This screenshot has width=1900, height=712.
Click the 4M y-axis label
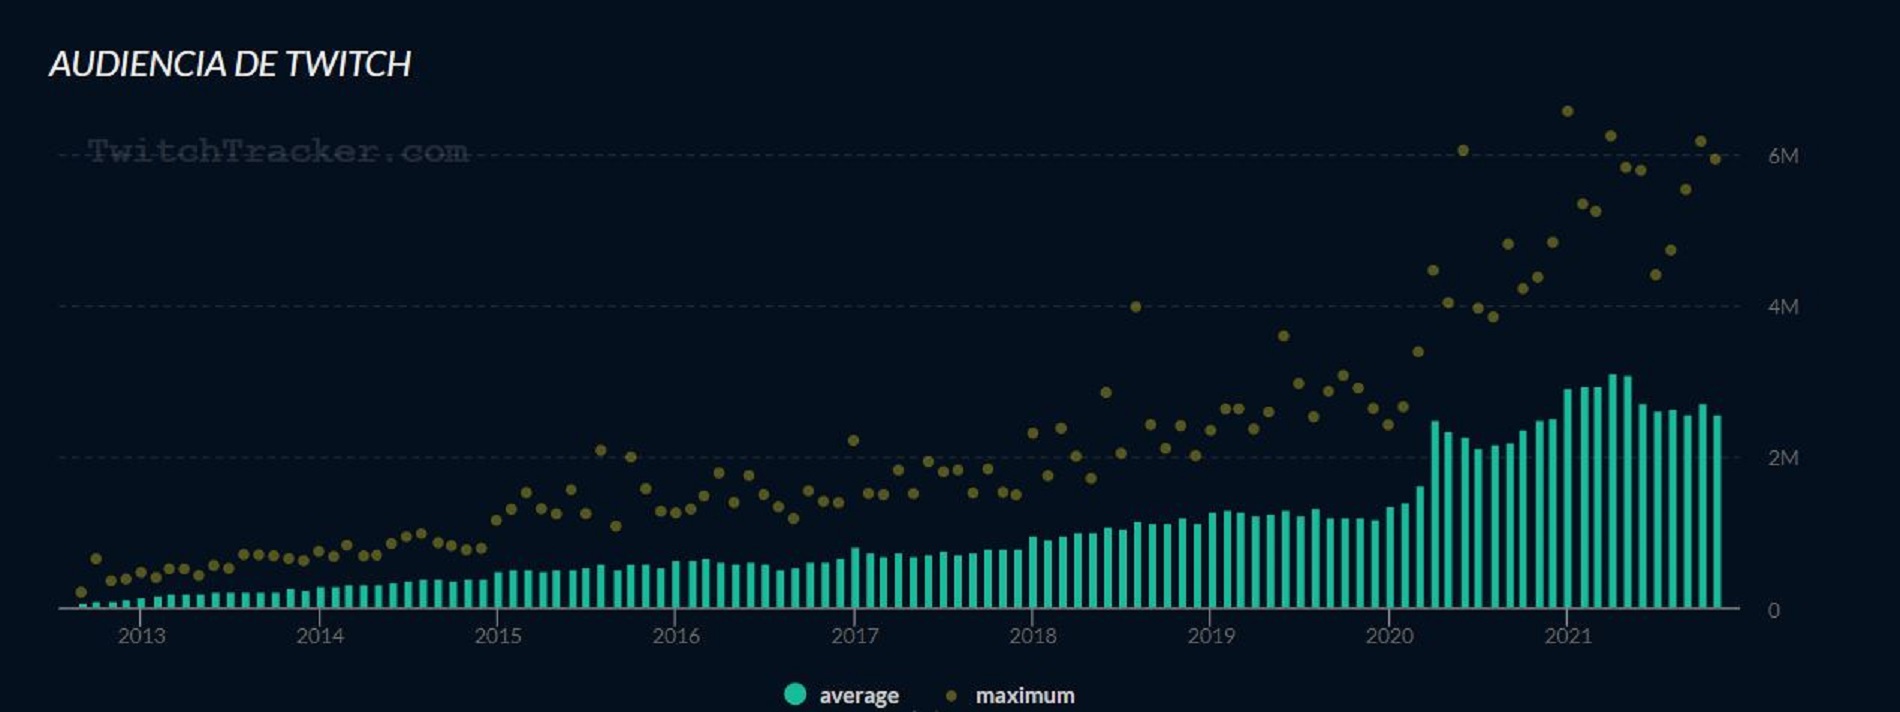pyautogui.click(x=1782, y=307)
